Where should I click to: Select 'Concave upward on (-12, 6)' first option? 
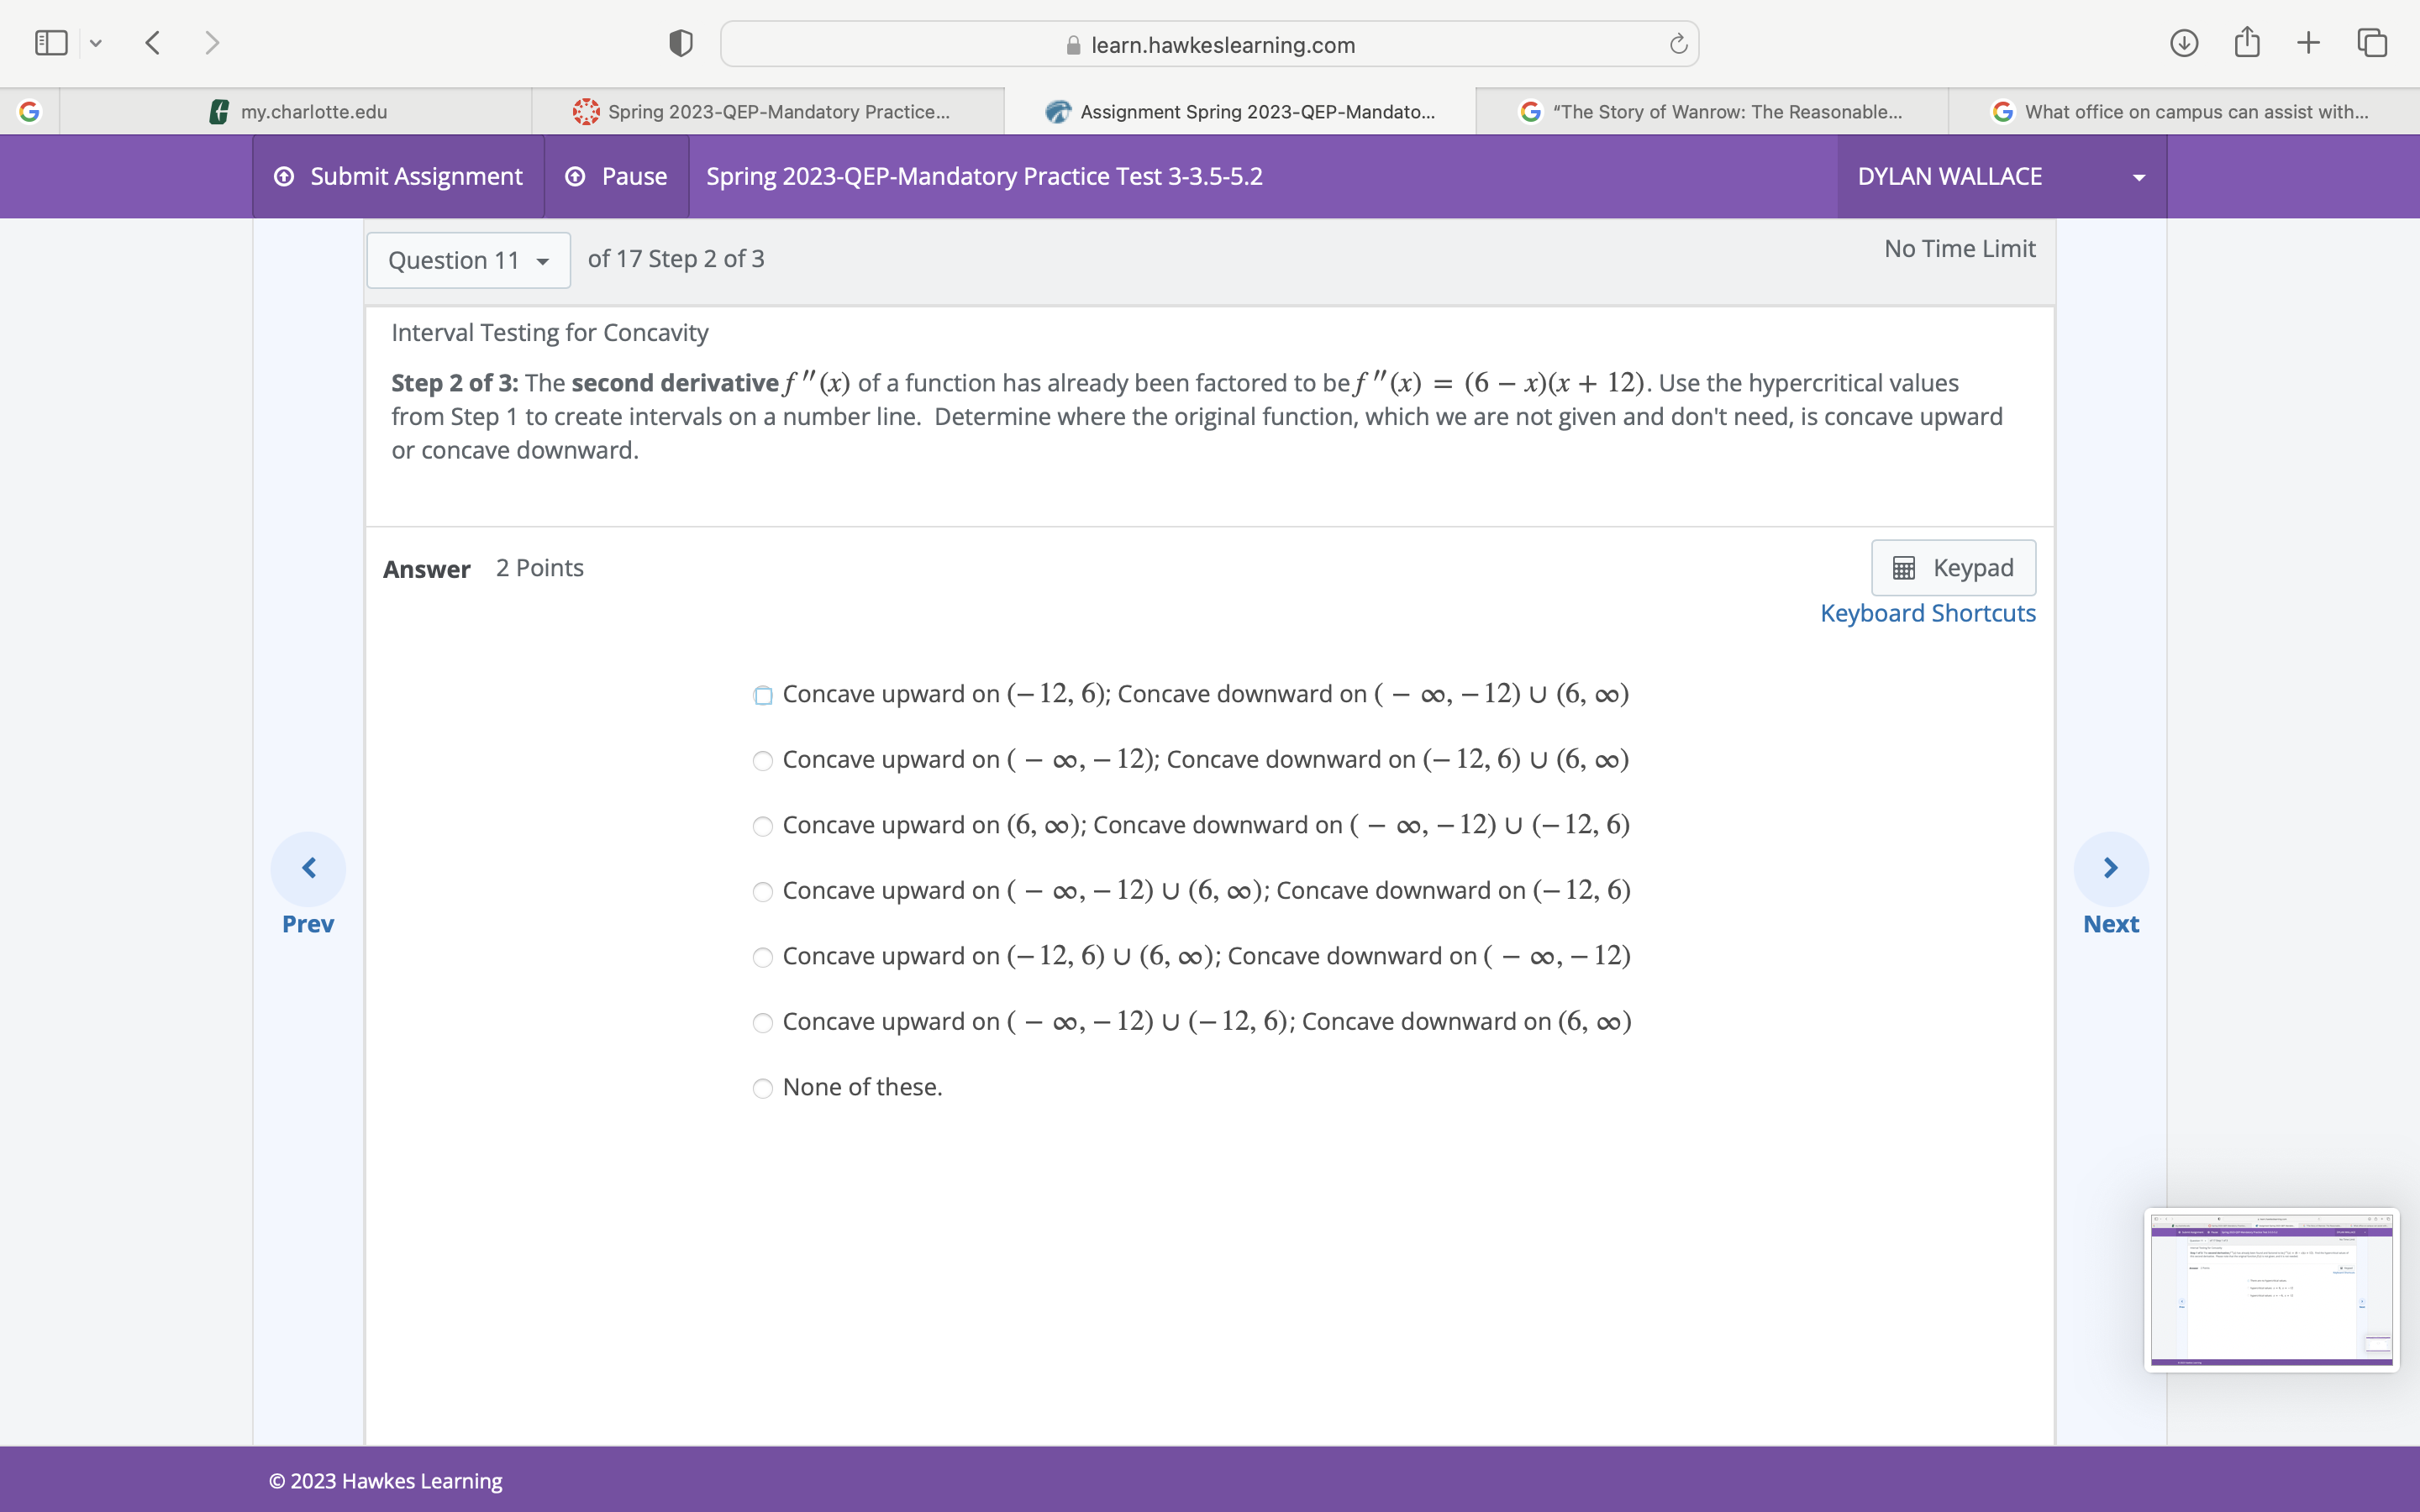pos(763,696)
